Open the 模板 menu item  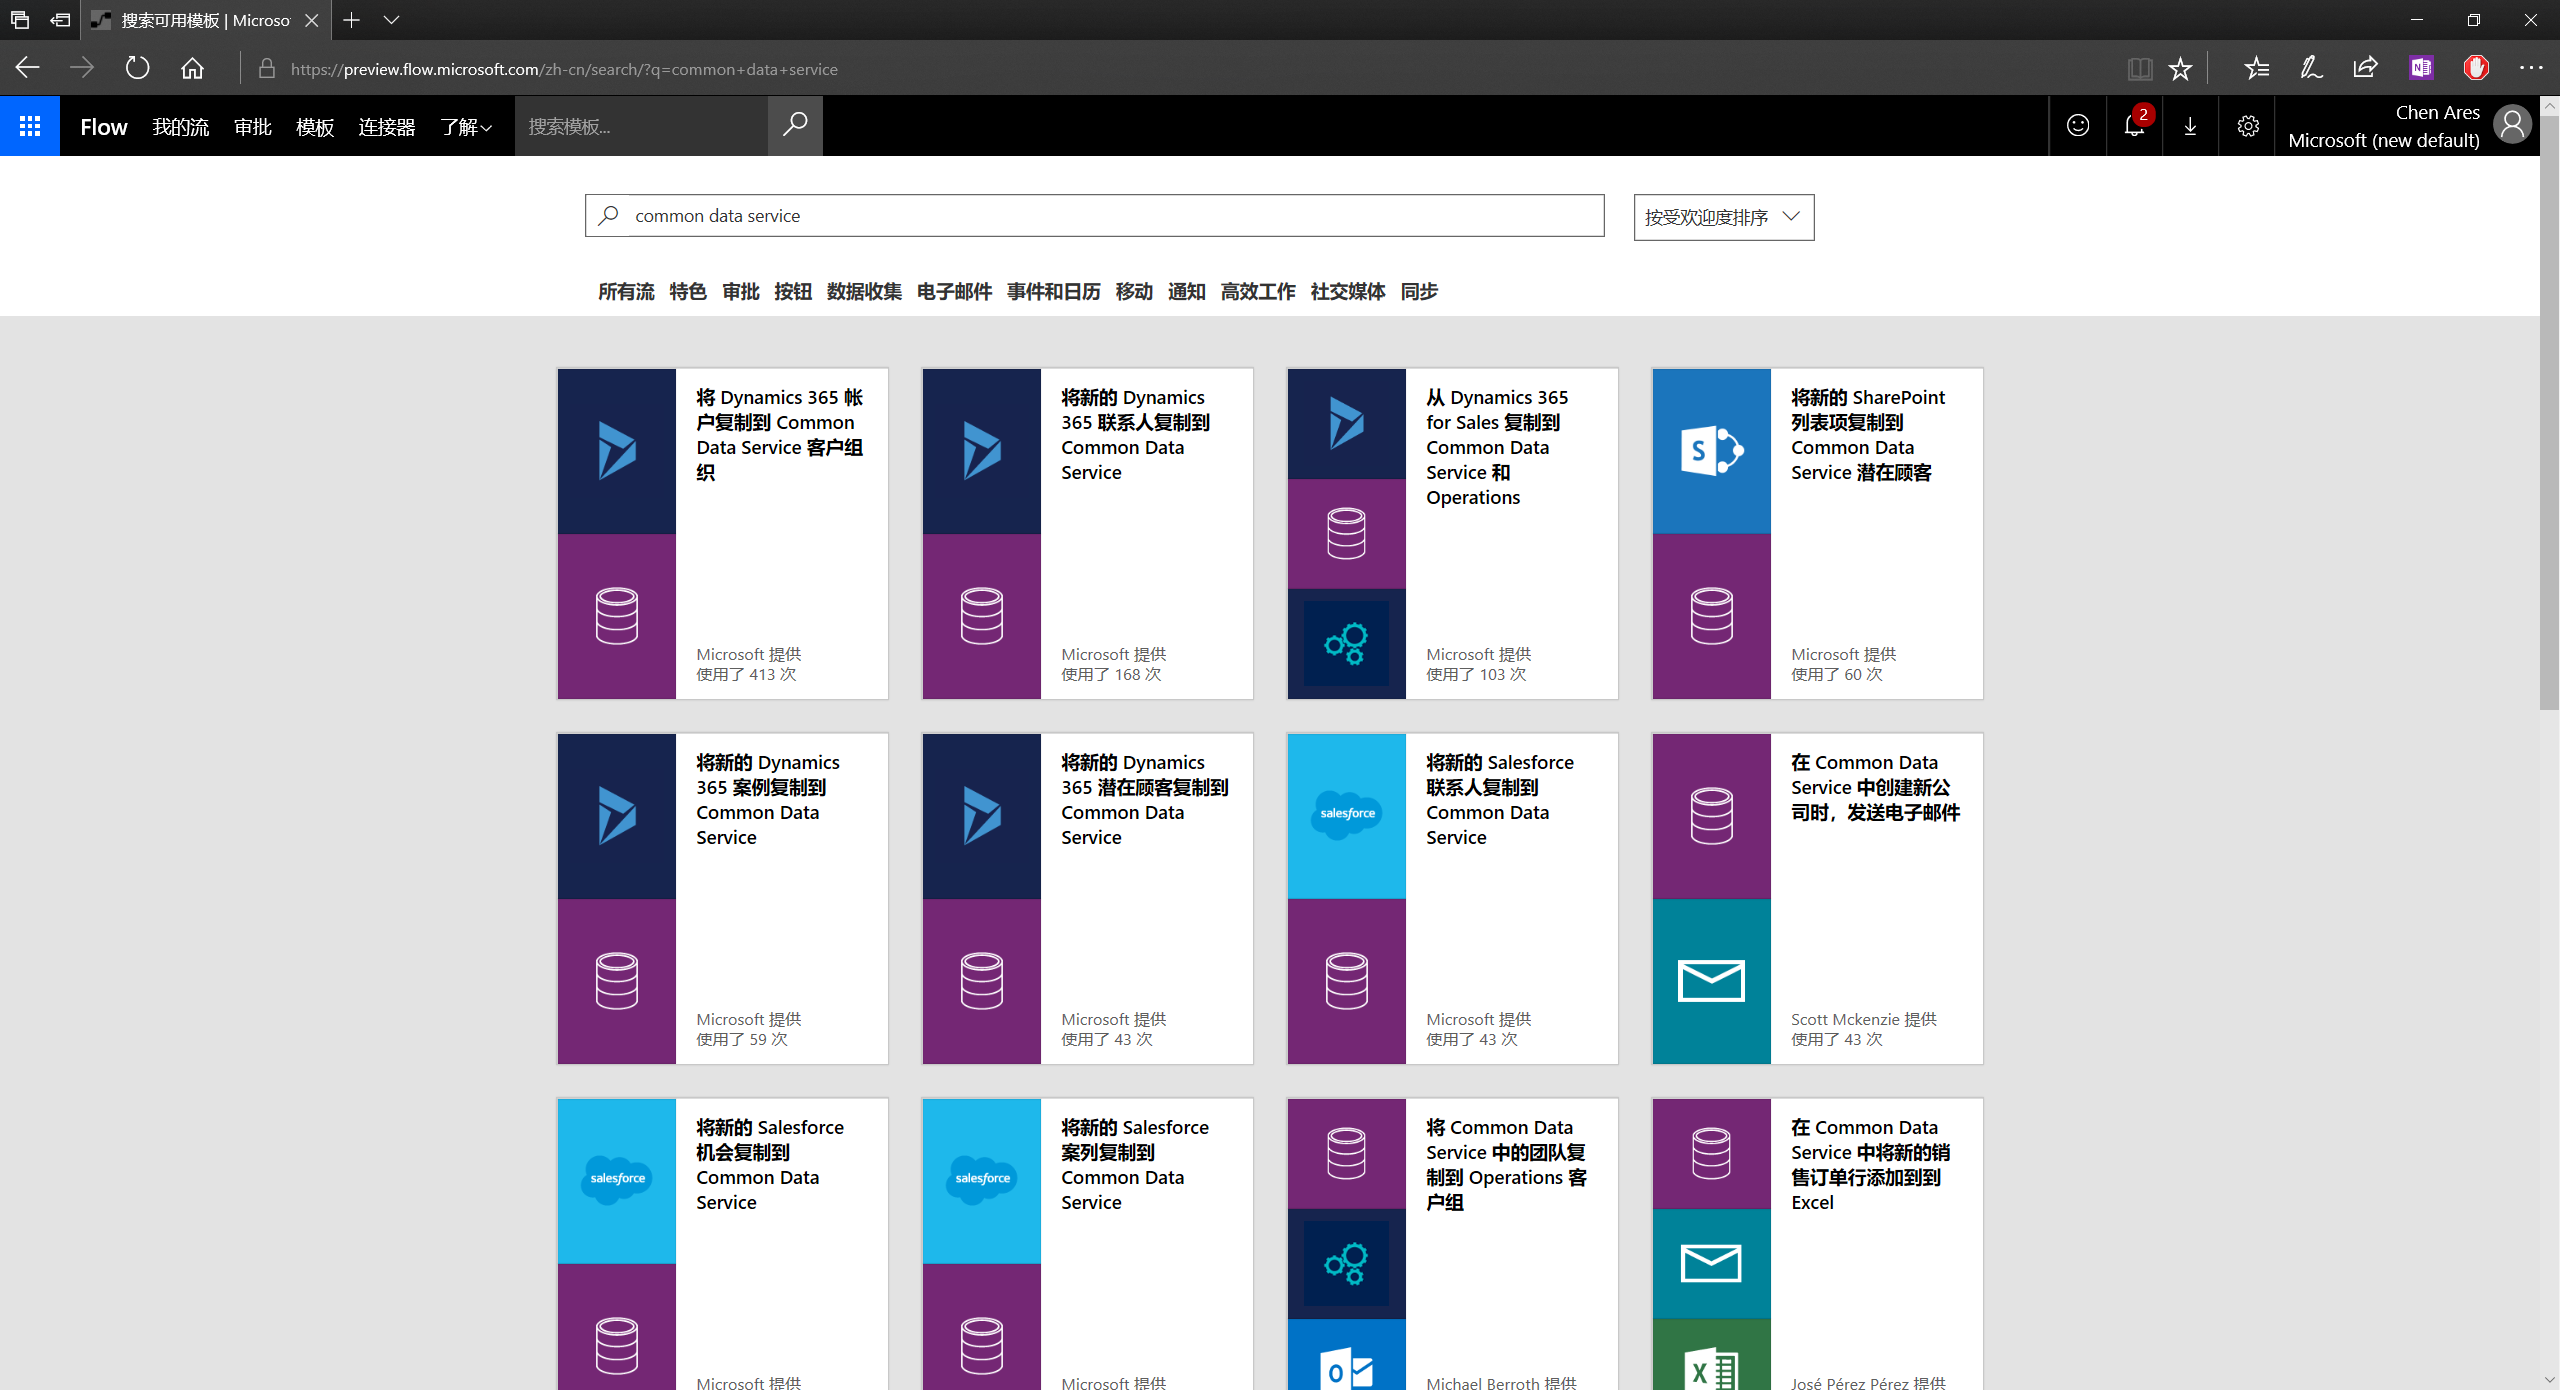coord(315,127)
